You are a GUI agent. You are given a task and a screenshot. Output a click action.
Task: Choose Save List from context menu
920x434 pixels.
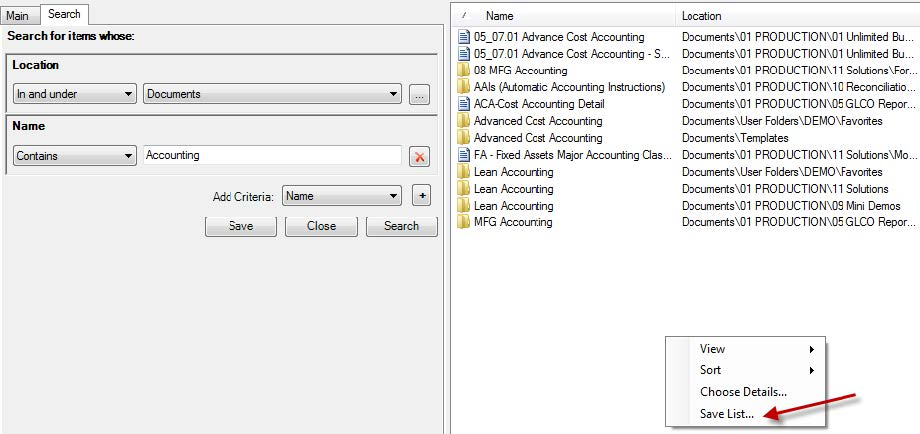[727, 413]
